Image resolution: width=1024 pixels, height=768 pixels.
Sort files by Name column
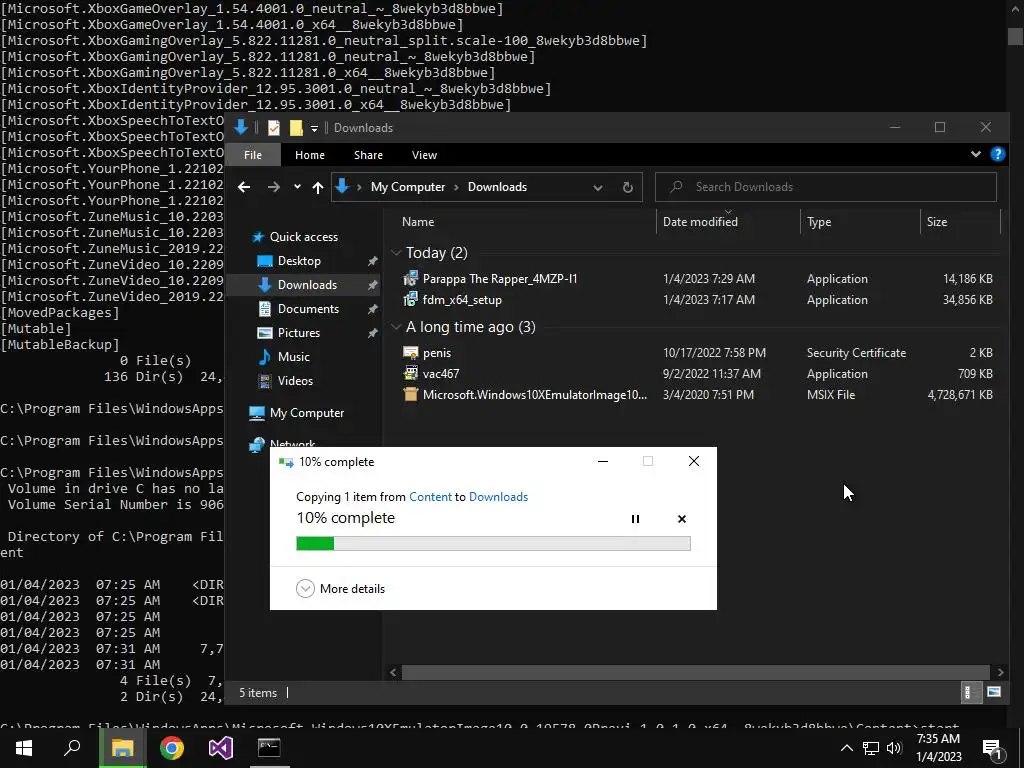coord(418,222)
